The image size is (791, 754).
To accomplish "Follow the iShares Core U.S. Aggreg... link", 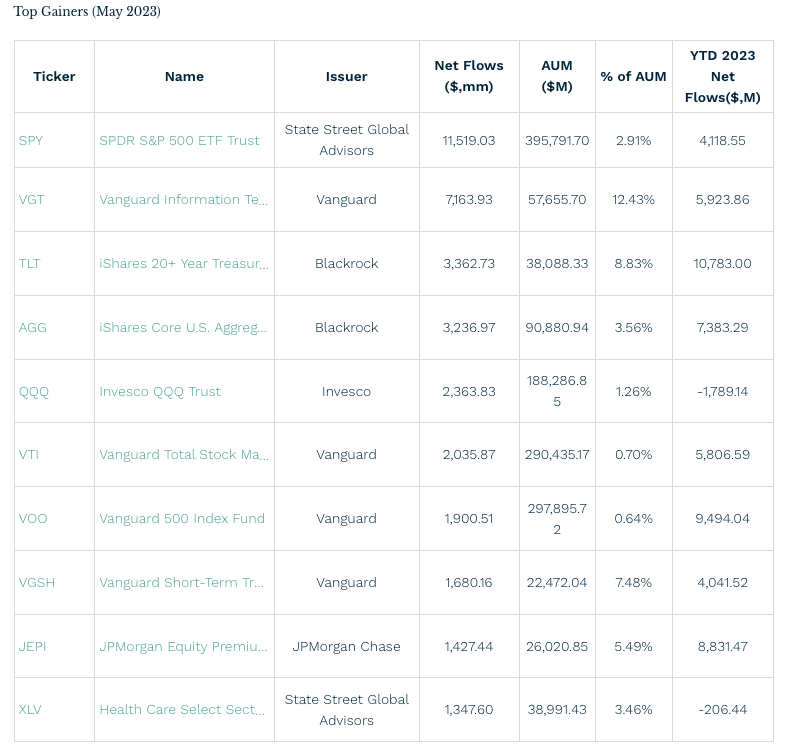I will [x=183, y=328].
